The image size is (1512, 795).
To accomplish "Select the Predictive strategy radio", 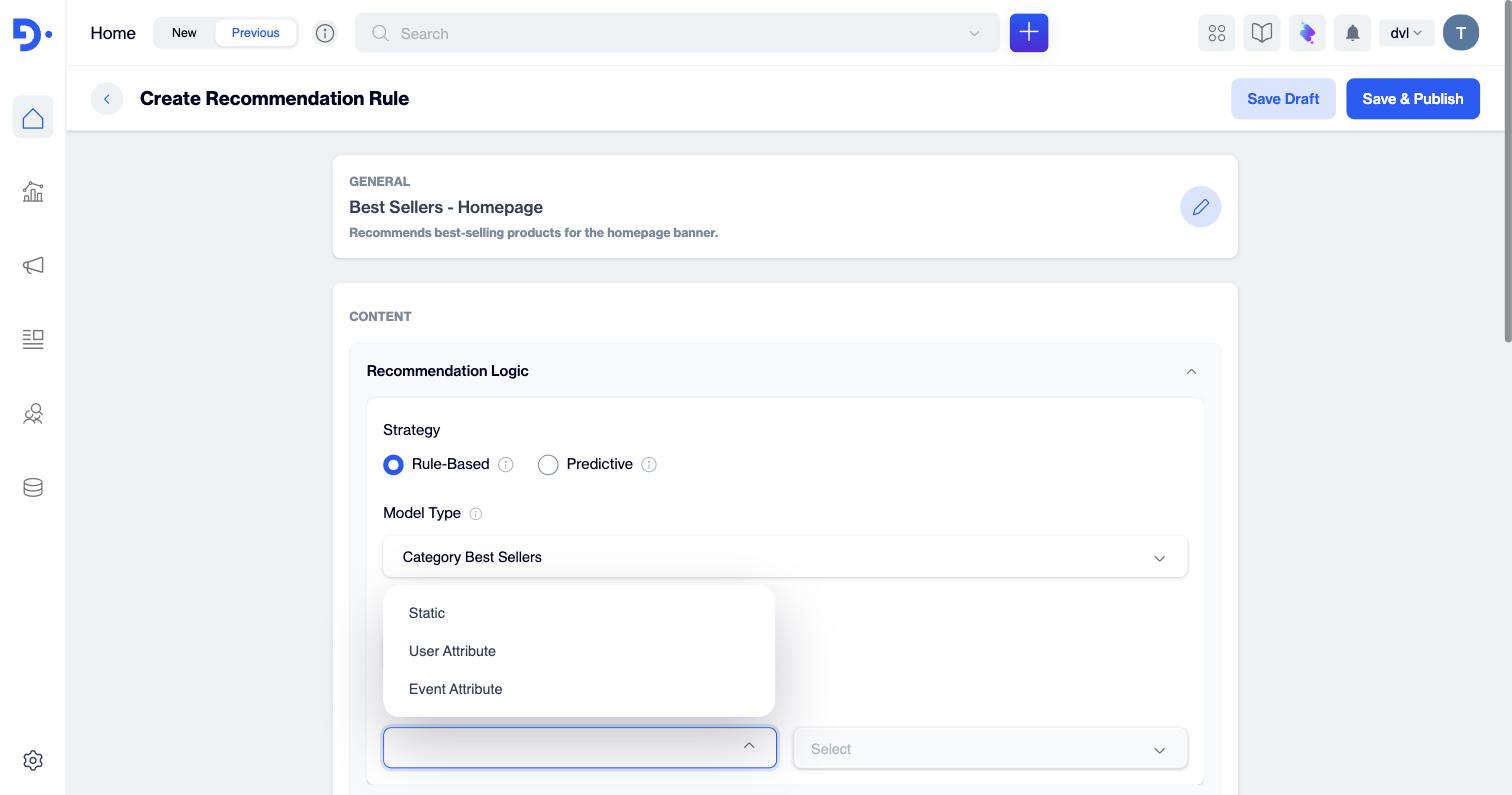I will click(x=548, y=465).
